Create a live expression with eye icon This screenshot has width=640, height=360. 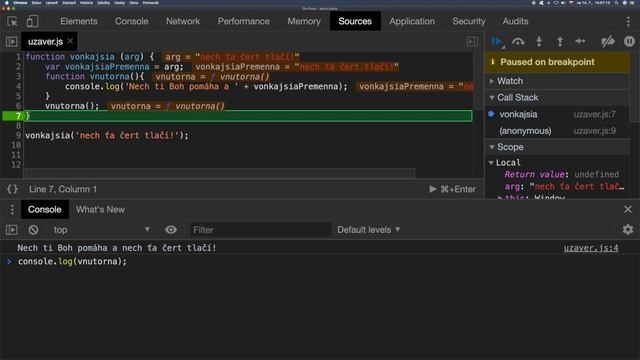point(171,230)
